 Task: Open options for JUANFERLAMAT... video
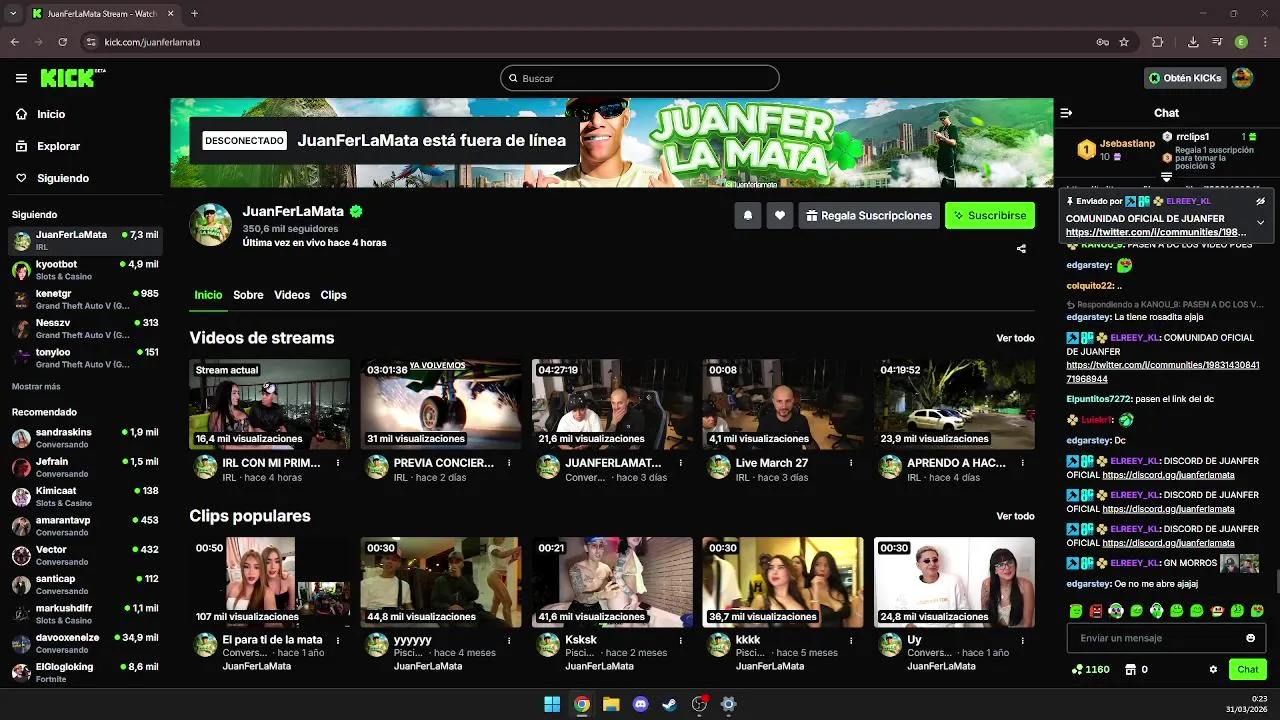coord(680,463)
